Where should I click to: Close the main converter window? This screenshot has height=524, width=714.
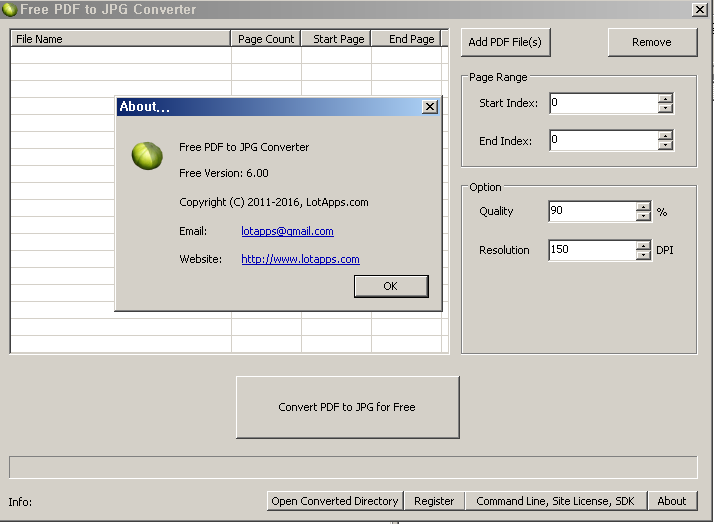699,9
